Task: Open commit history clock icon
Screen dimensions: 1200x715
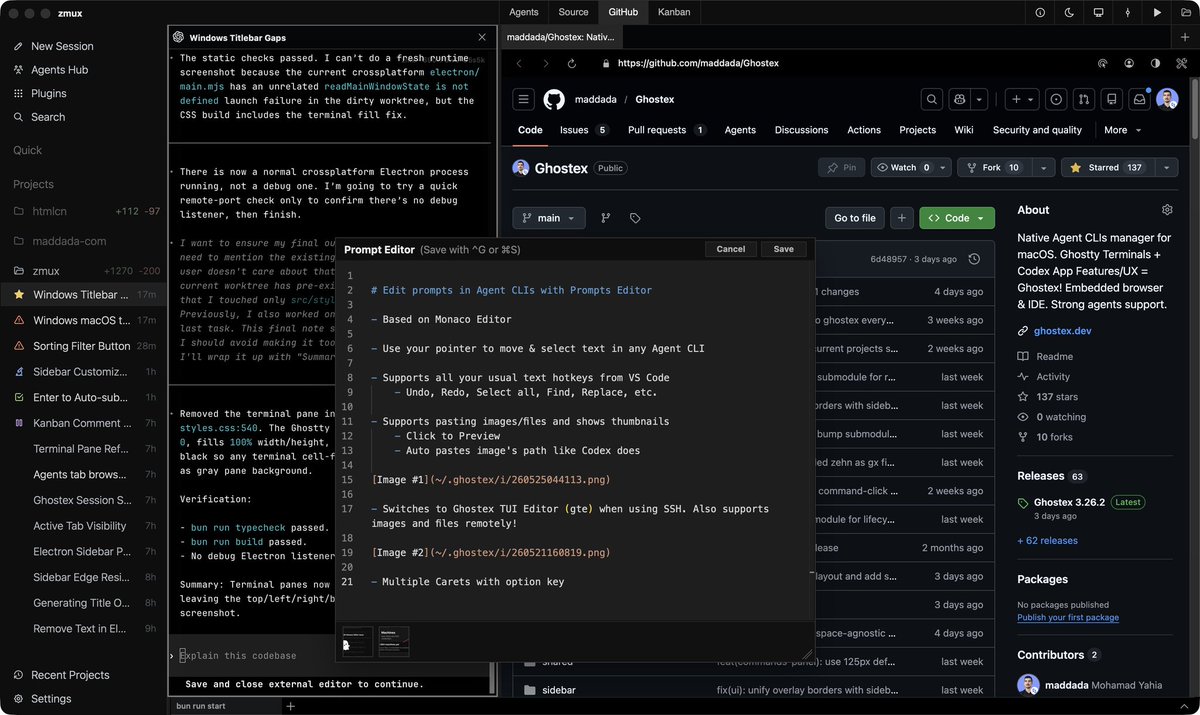Action: coord(974,259)
